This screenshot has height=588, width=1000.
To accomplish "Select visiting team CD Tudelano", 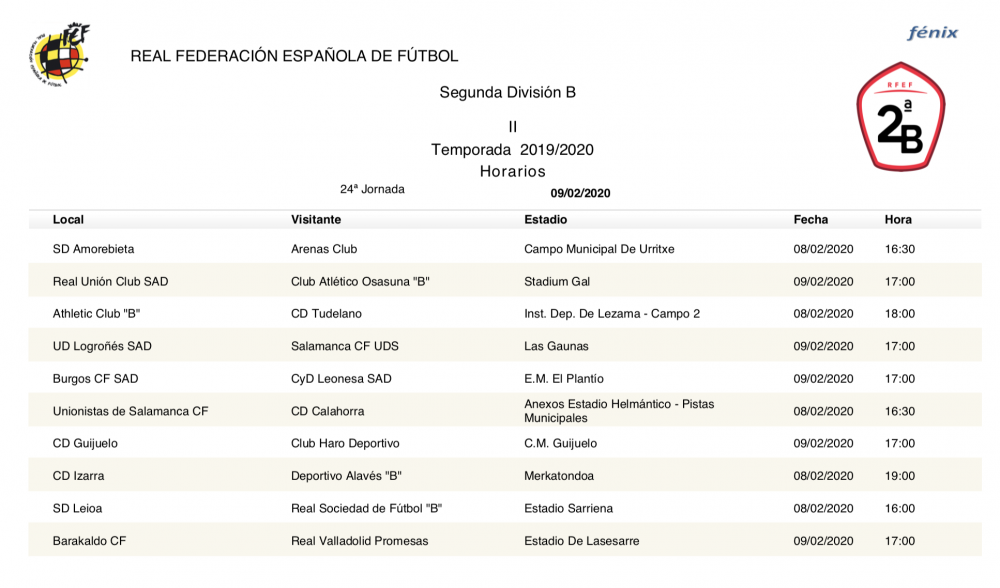I will pos(327,314).
